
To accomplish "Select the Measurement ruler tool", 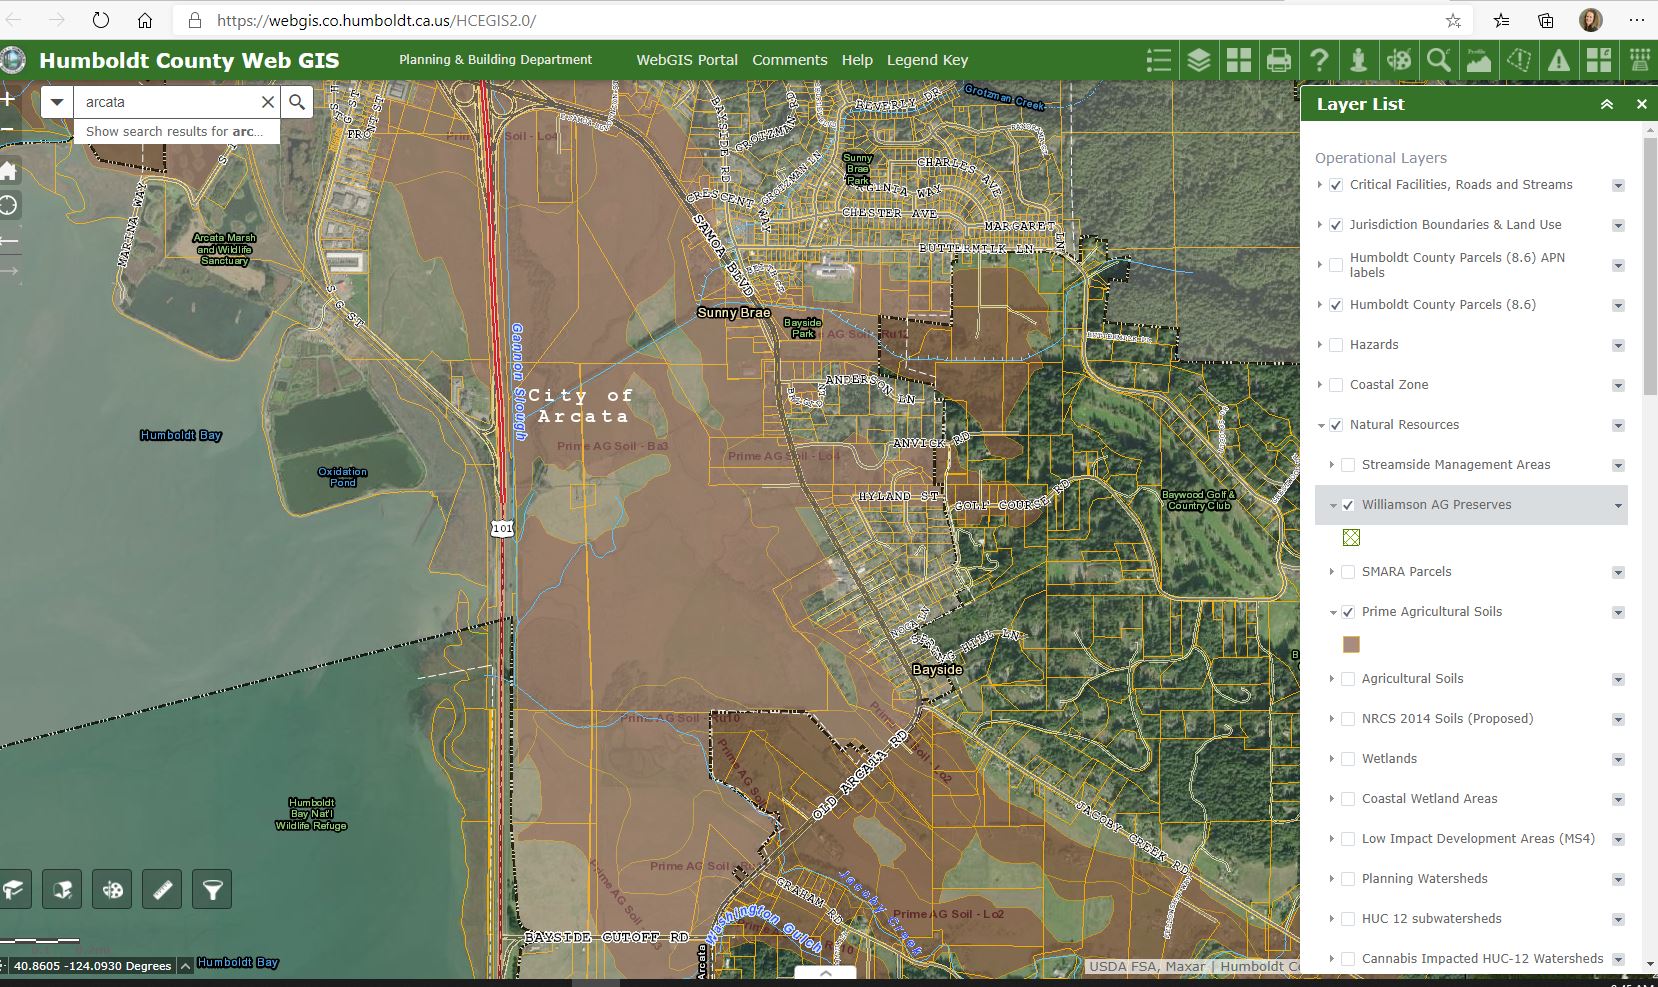I will (x=162, y=889).
